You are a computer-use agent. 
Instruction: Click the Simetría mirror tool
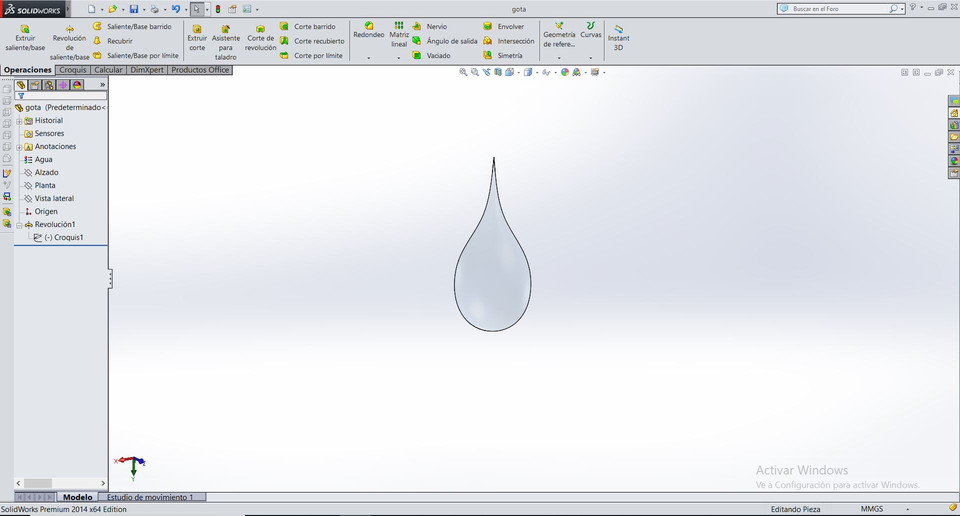point(503,55)
